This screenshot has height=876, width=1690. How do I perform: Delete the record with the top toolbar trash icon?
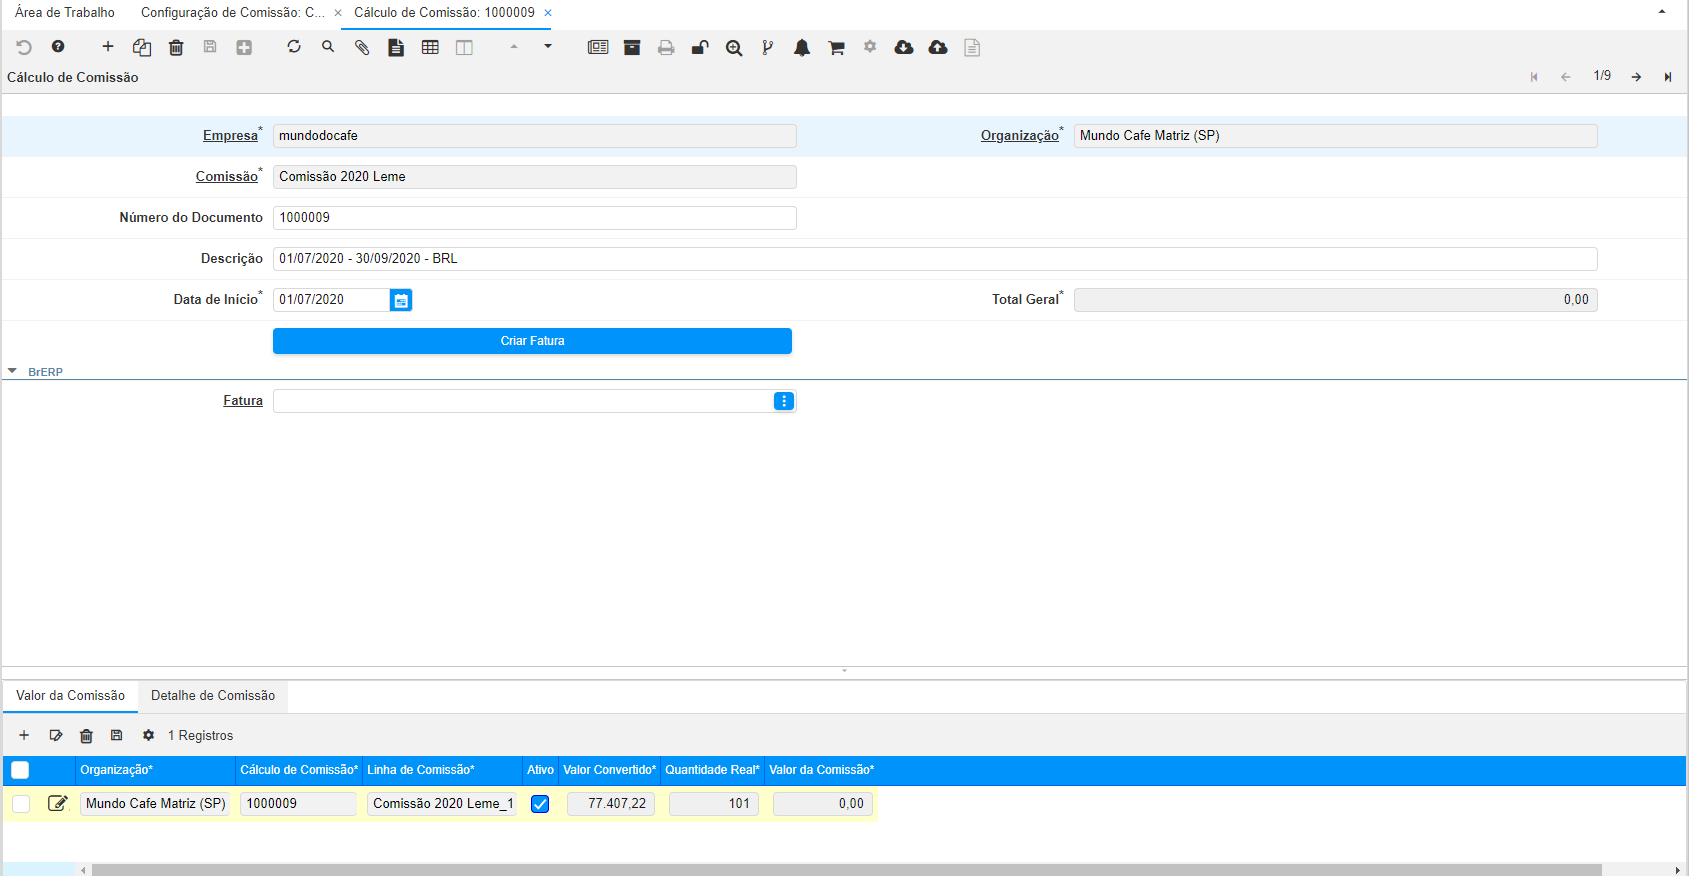tap(176, 47)
